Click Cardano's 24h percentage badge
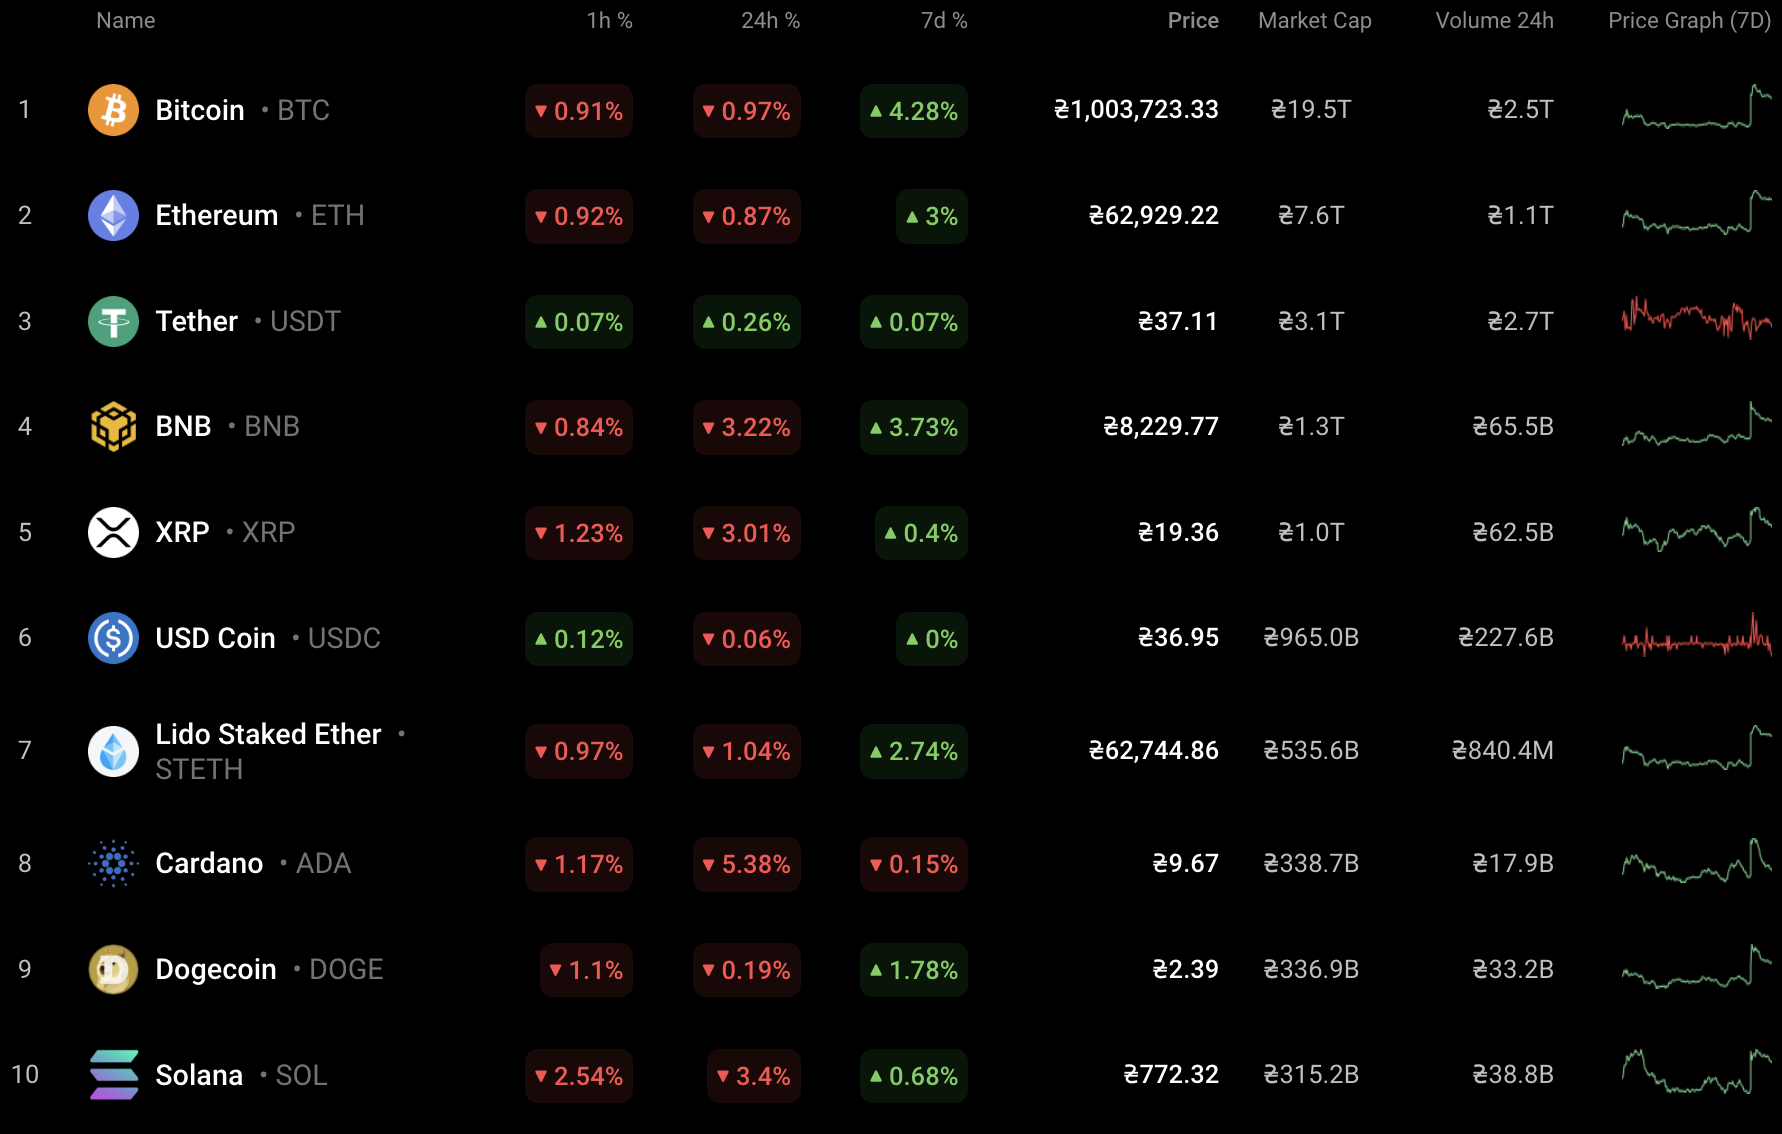Image resolution: width=1782 pixels, height=1134 pixels. [746, 864]
